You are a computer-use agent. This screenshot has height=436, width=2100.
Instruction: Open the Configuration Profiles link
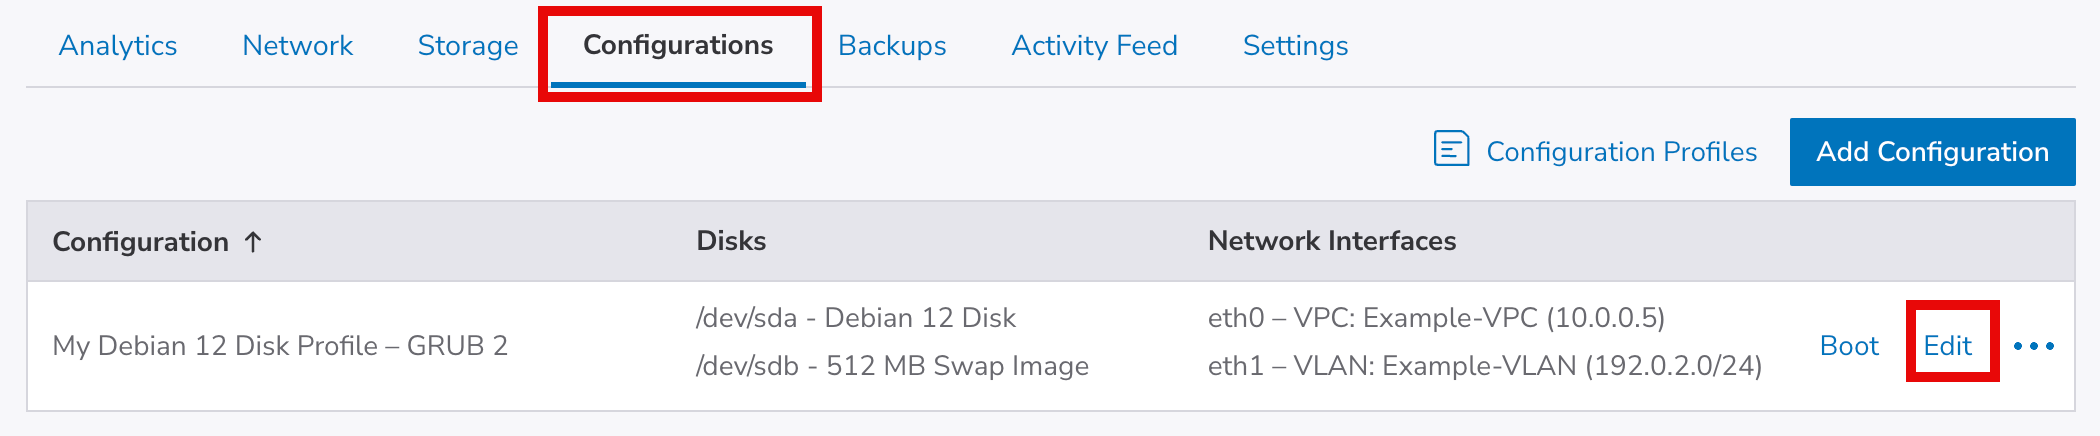[1621, 152]
